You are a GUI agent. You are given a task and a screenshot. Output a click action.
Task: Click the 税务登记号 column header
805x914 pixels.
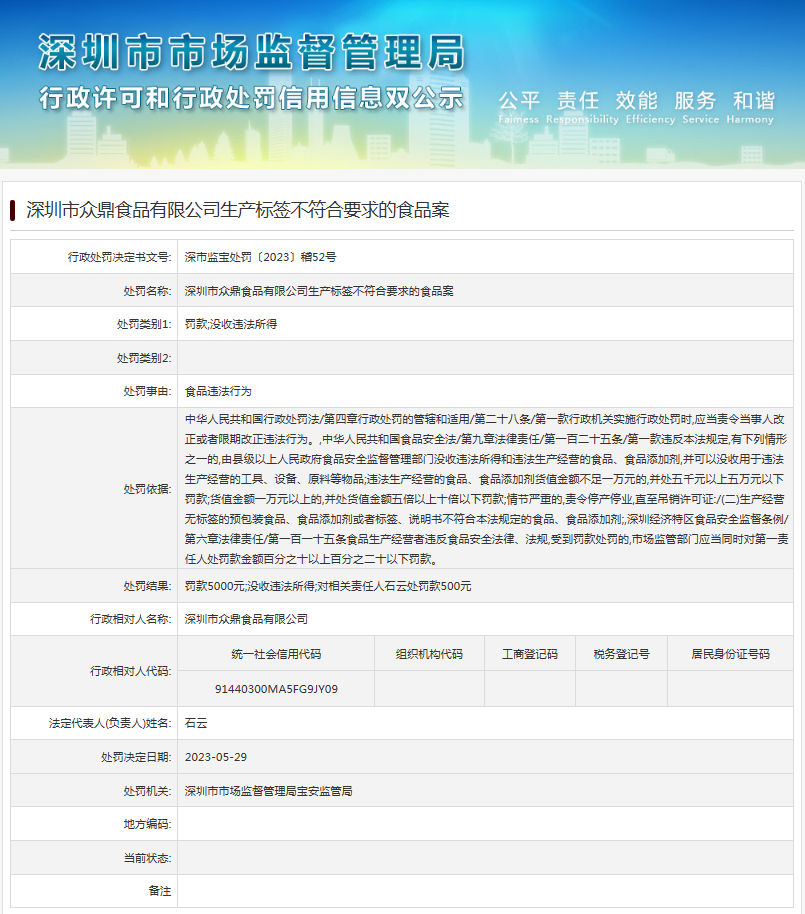point(621,654)
